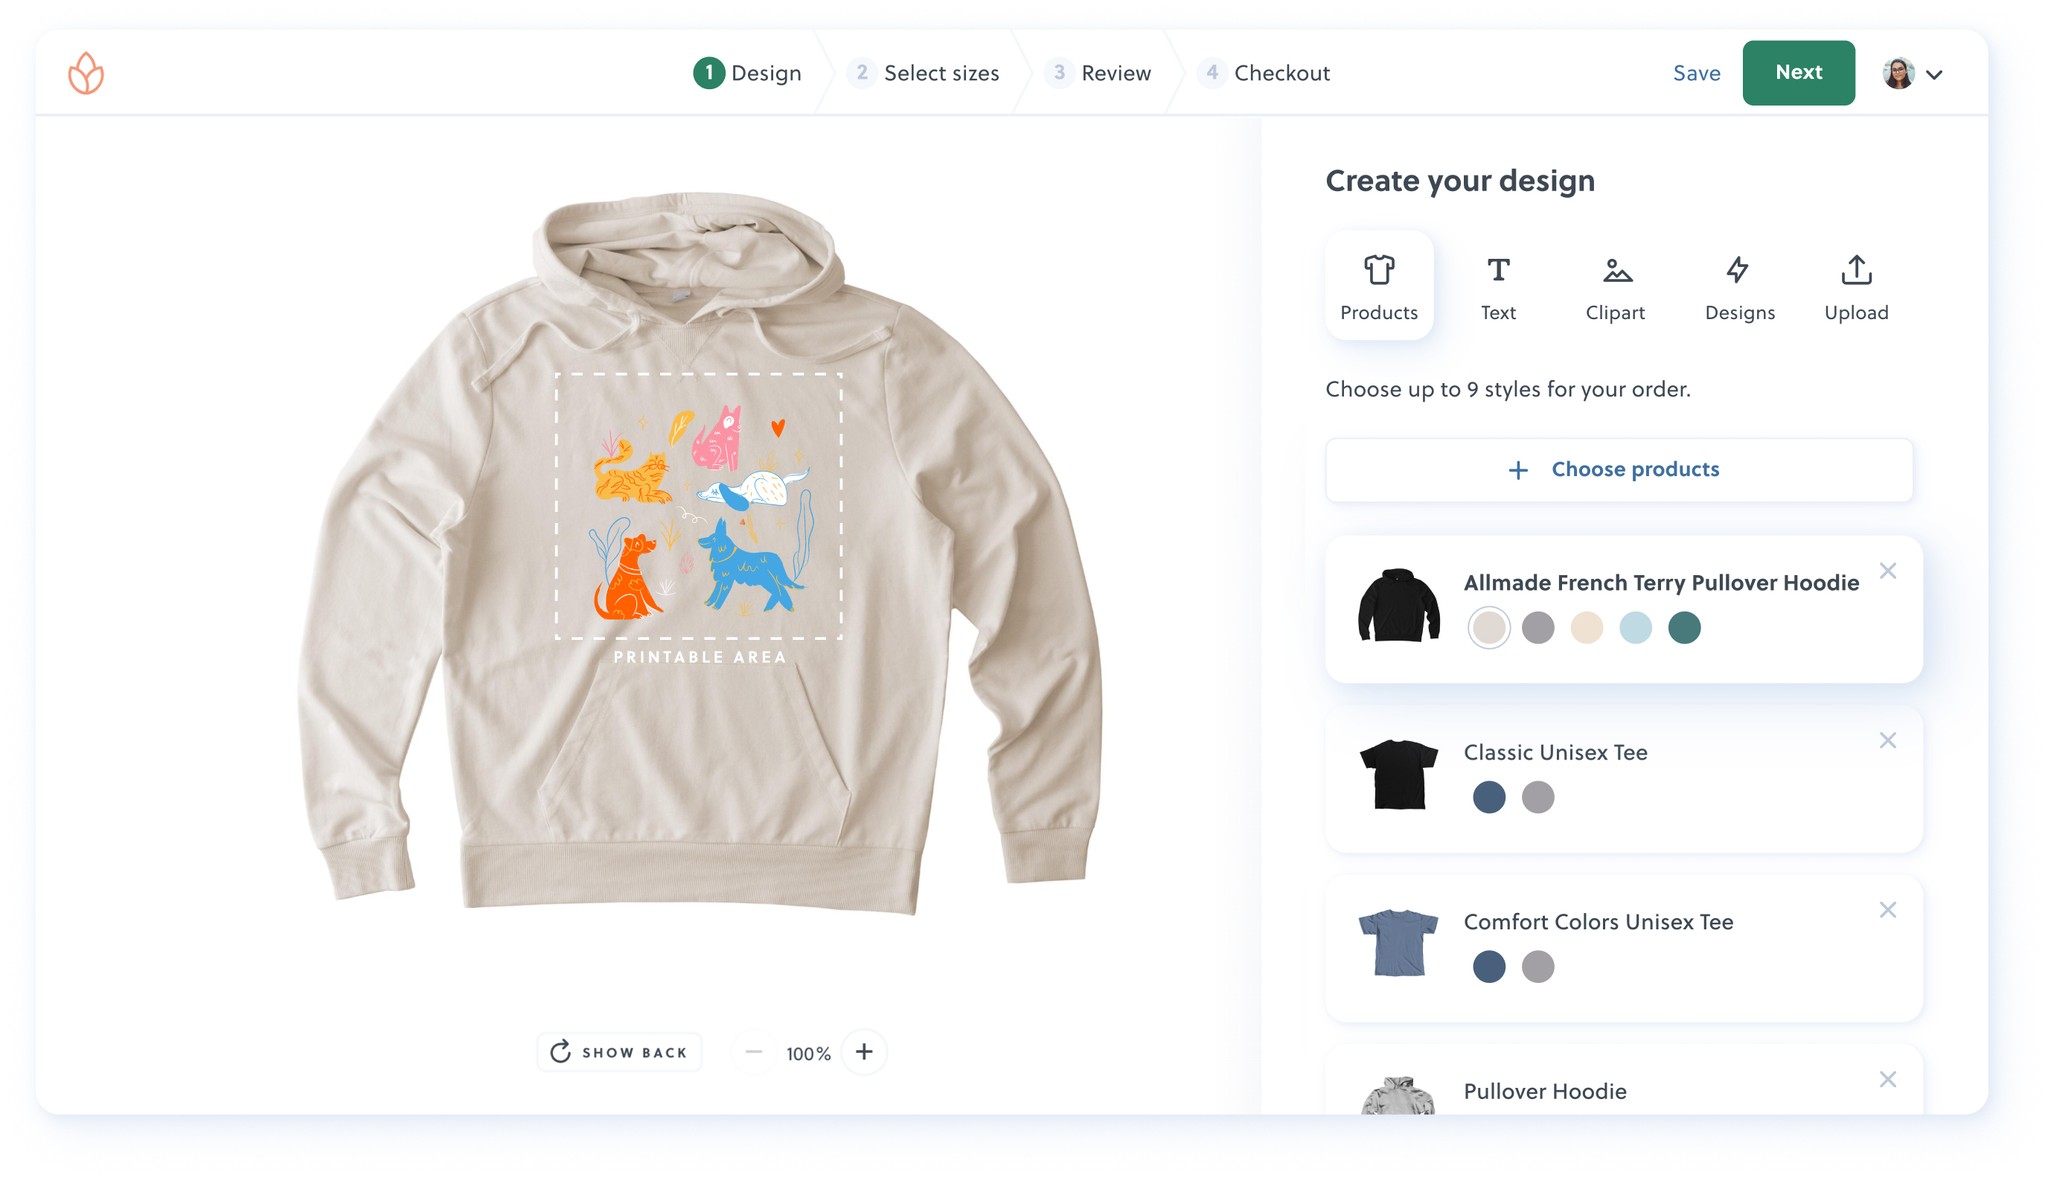Image resolution: width=2048 pixels, height=1180 pixels.
Task: Open the Designs panel
Action: click(1739, 285)
